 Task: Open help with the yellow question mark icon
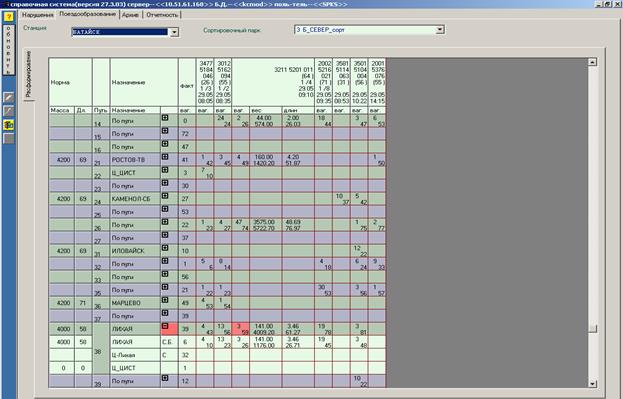[9, 17]
